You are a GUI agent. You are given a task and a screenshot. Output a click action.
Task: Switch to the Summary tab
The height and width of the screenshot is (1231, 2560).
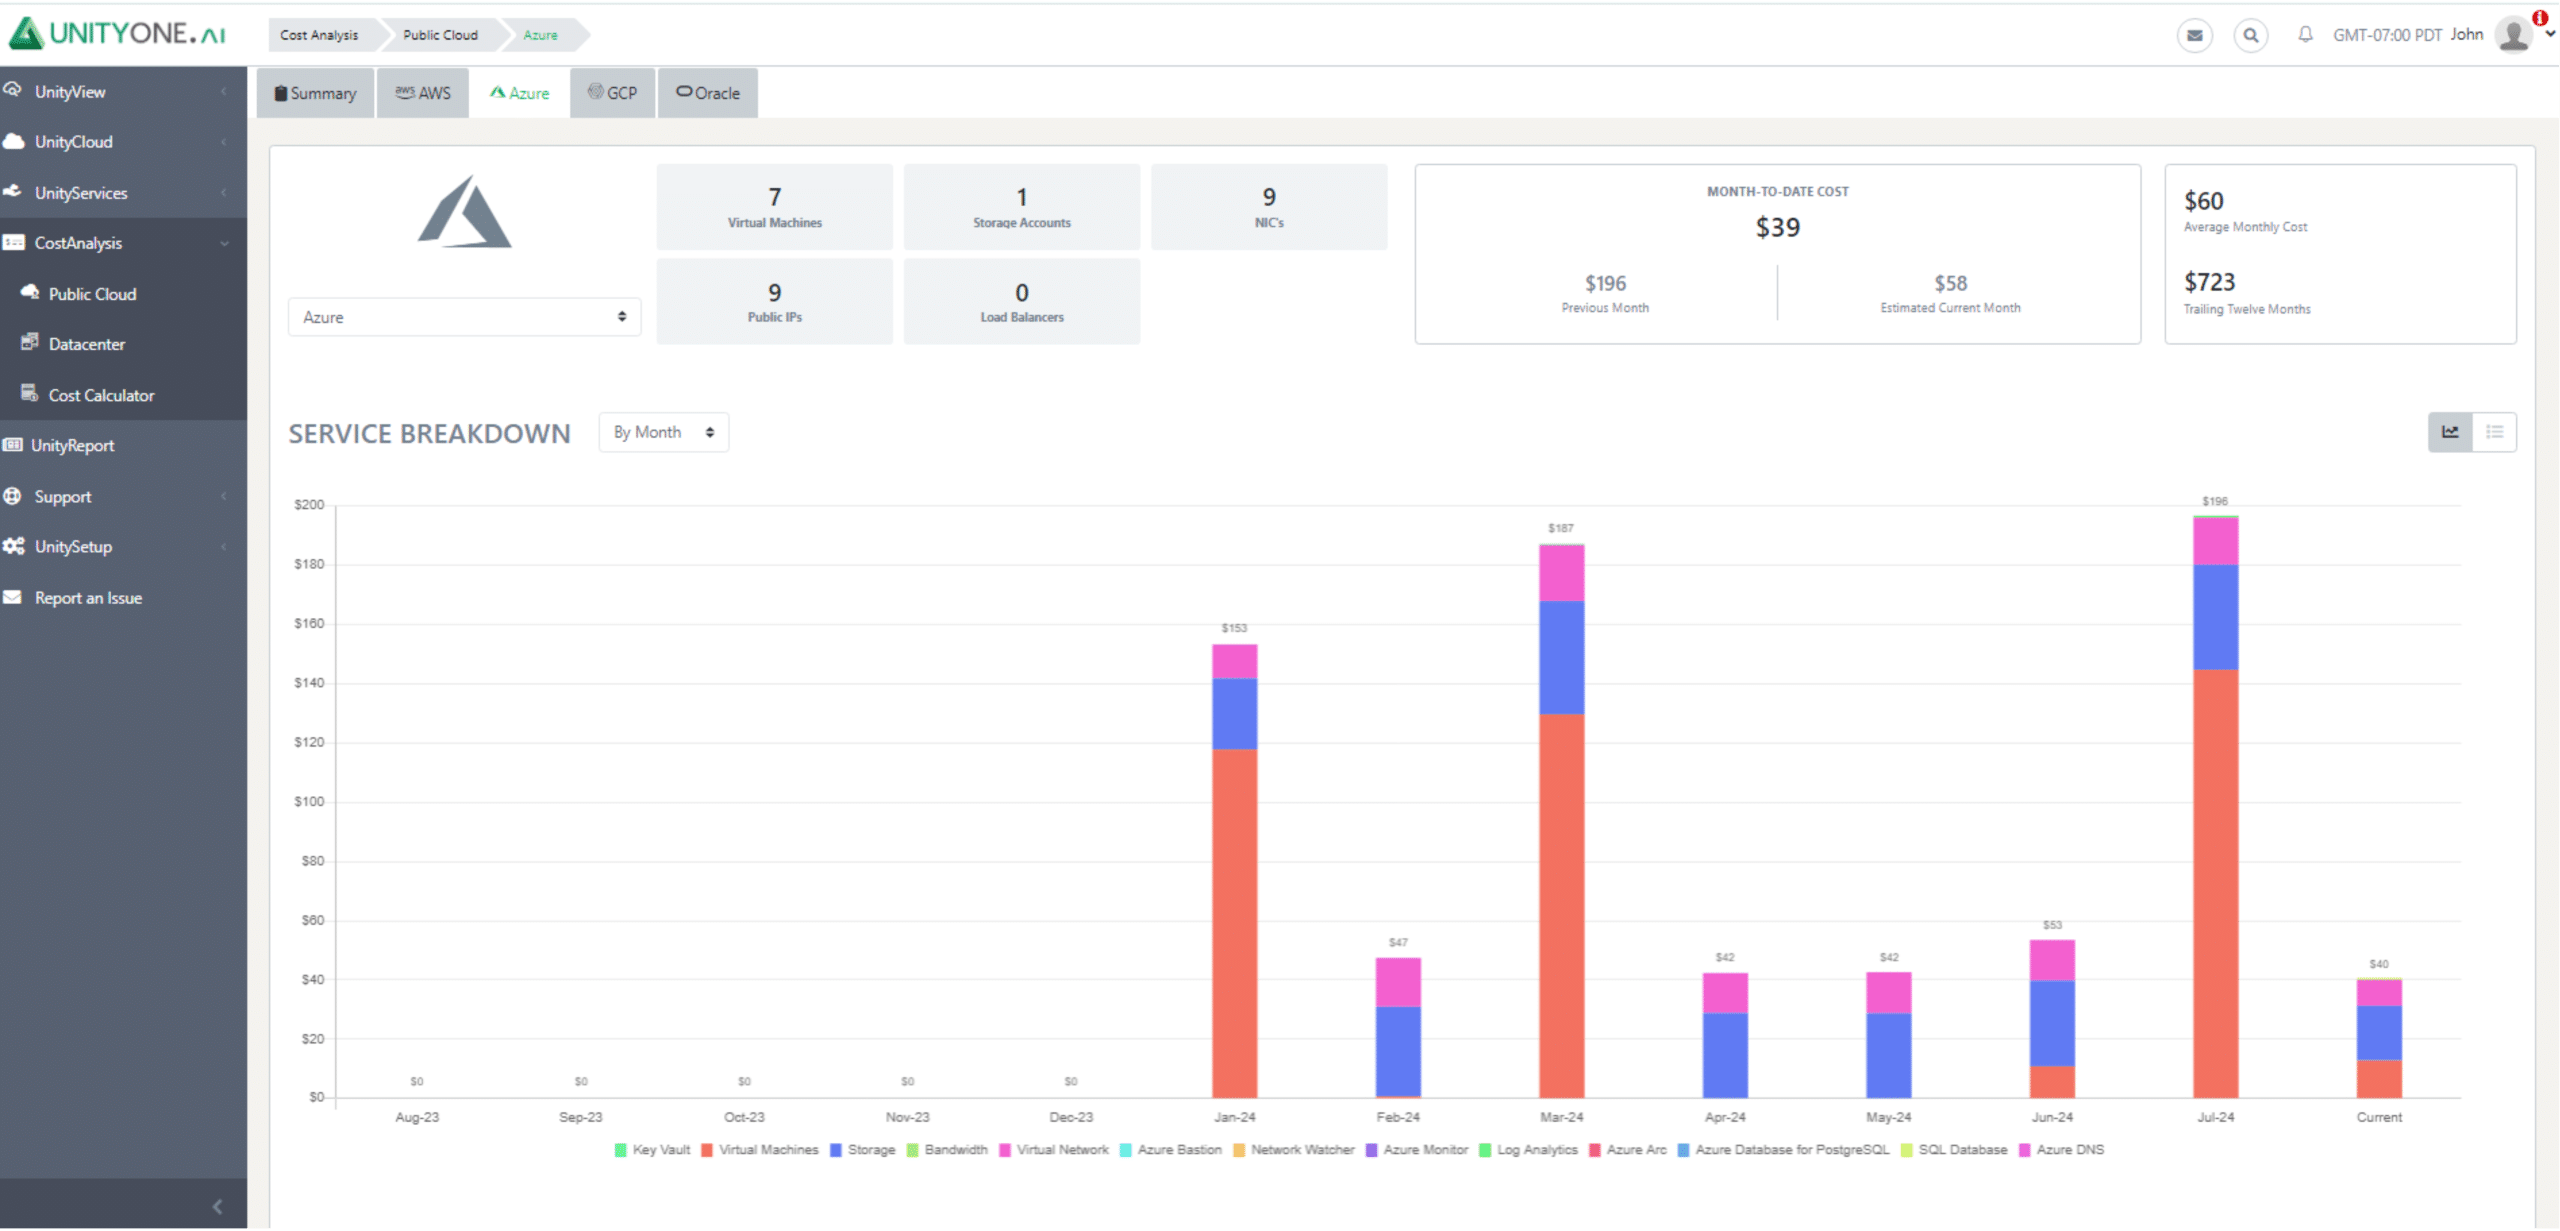[315, 93]
